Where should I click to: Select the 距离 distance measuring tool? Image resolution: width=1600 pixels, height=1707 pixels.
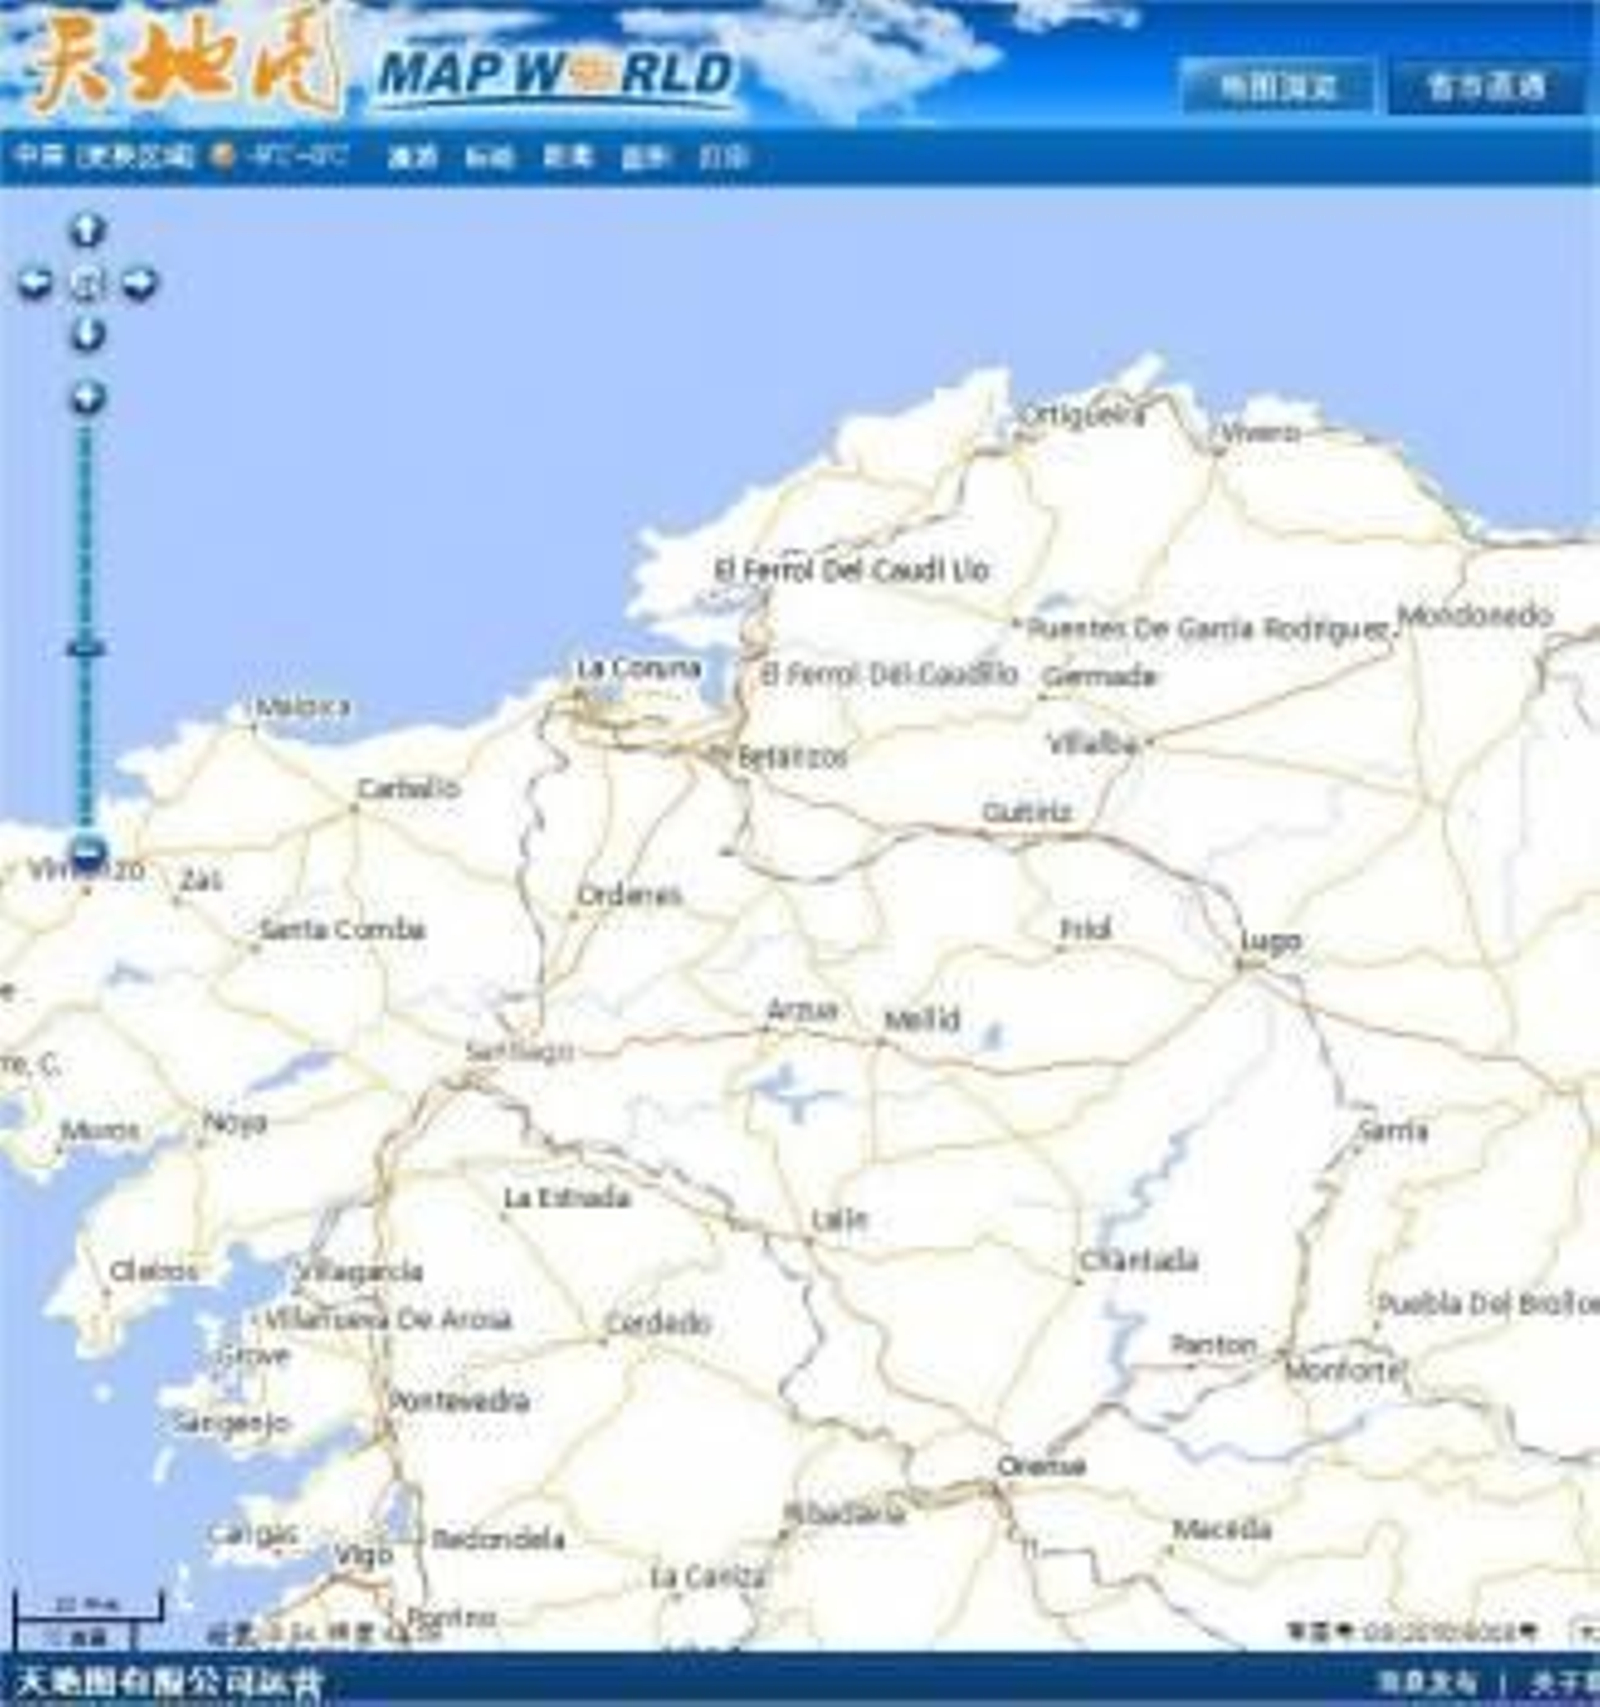pos(568,156)
